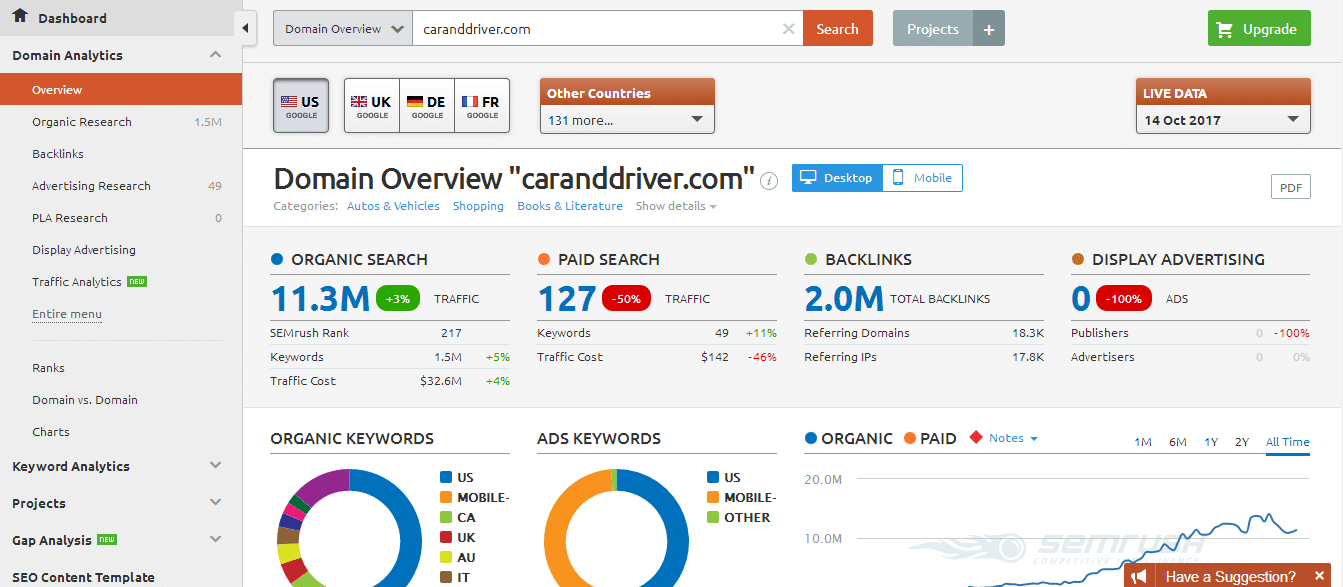The height and width of the screenshot is (587, 1343).
Task: Expand Show details for categories
Action: coord(676,206)
